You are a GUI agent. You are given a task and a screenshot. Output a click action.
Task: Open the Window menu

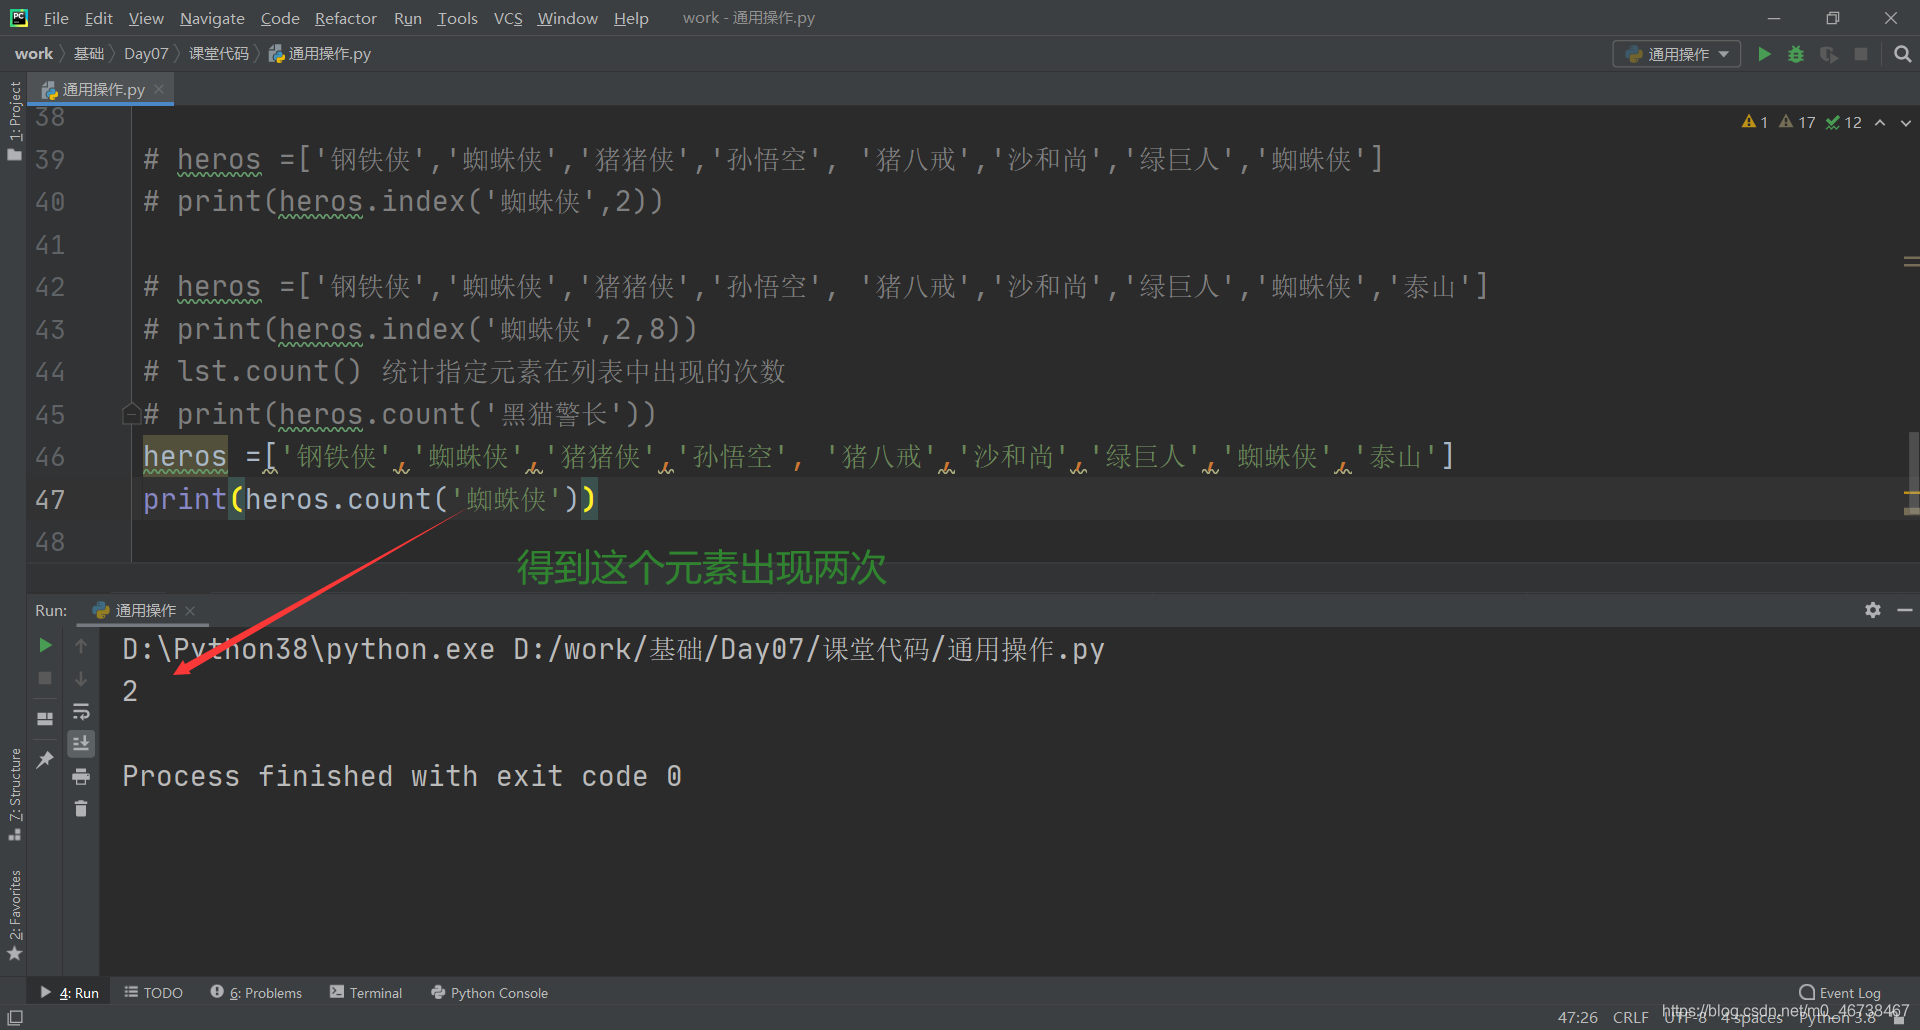click(567, 18)
